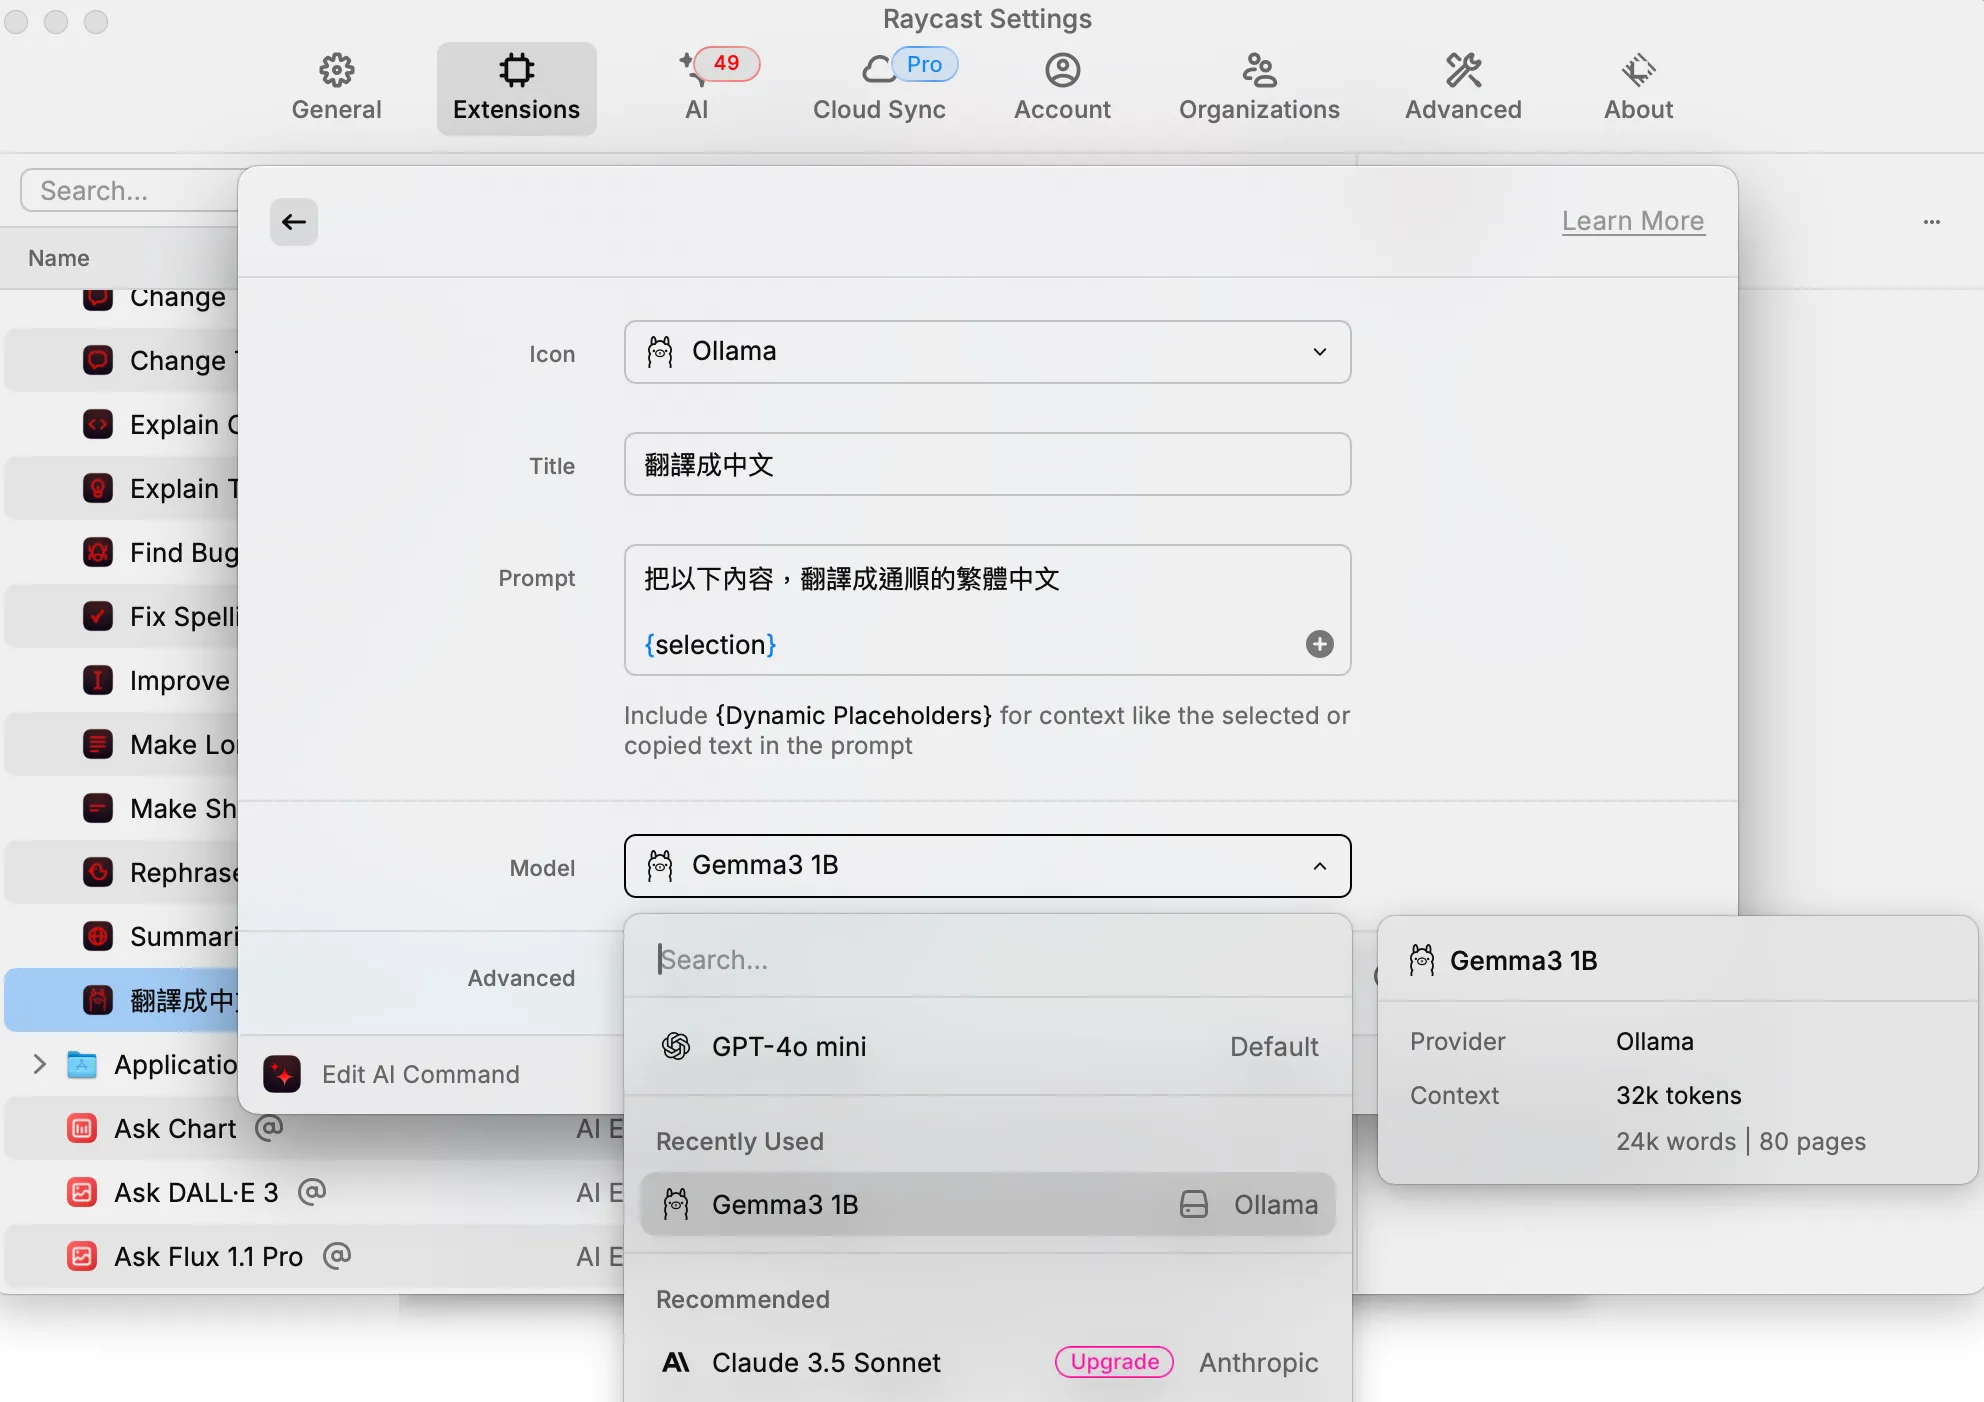1984x1402 pixels.
Task: Open the Learn More link
Action: point(1633,221)
